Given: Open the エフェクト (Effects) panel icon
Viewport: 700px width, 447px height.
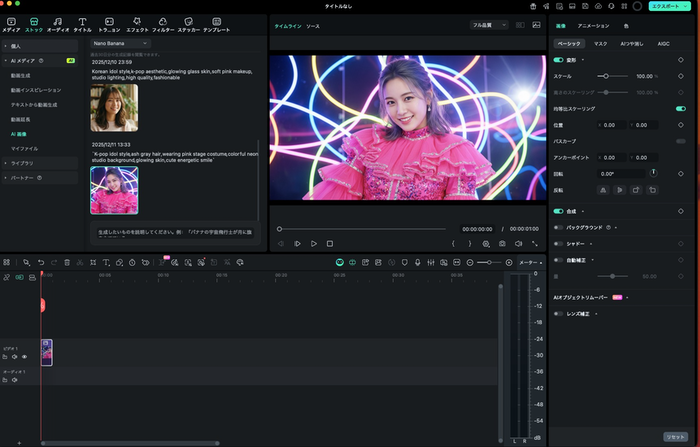Looking at the screenshot, I should (x=136, y=21).
